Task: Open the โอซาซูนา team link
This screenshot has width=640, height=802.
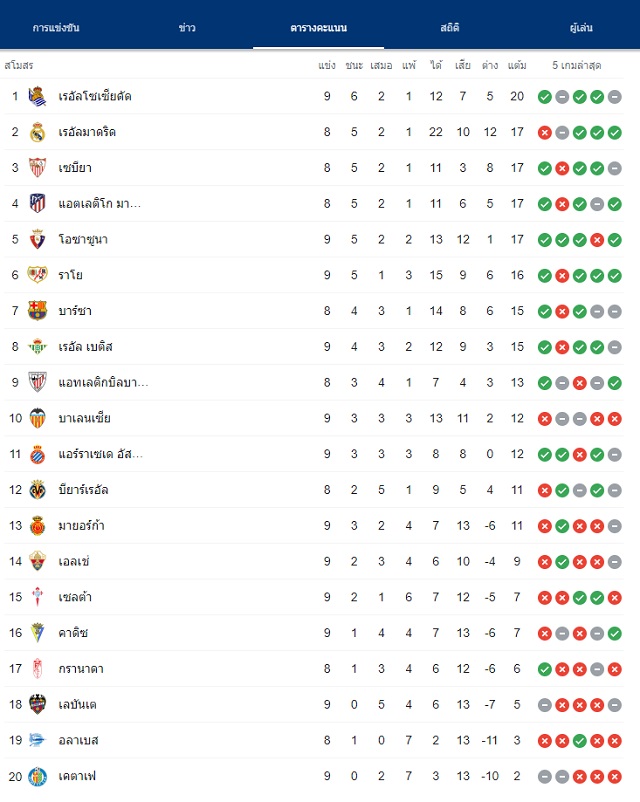Action: pyautogui.click(x=83, y=239)
